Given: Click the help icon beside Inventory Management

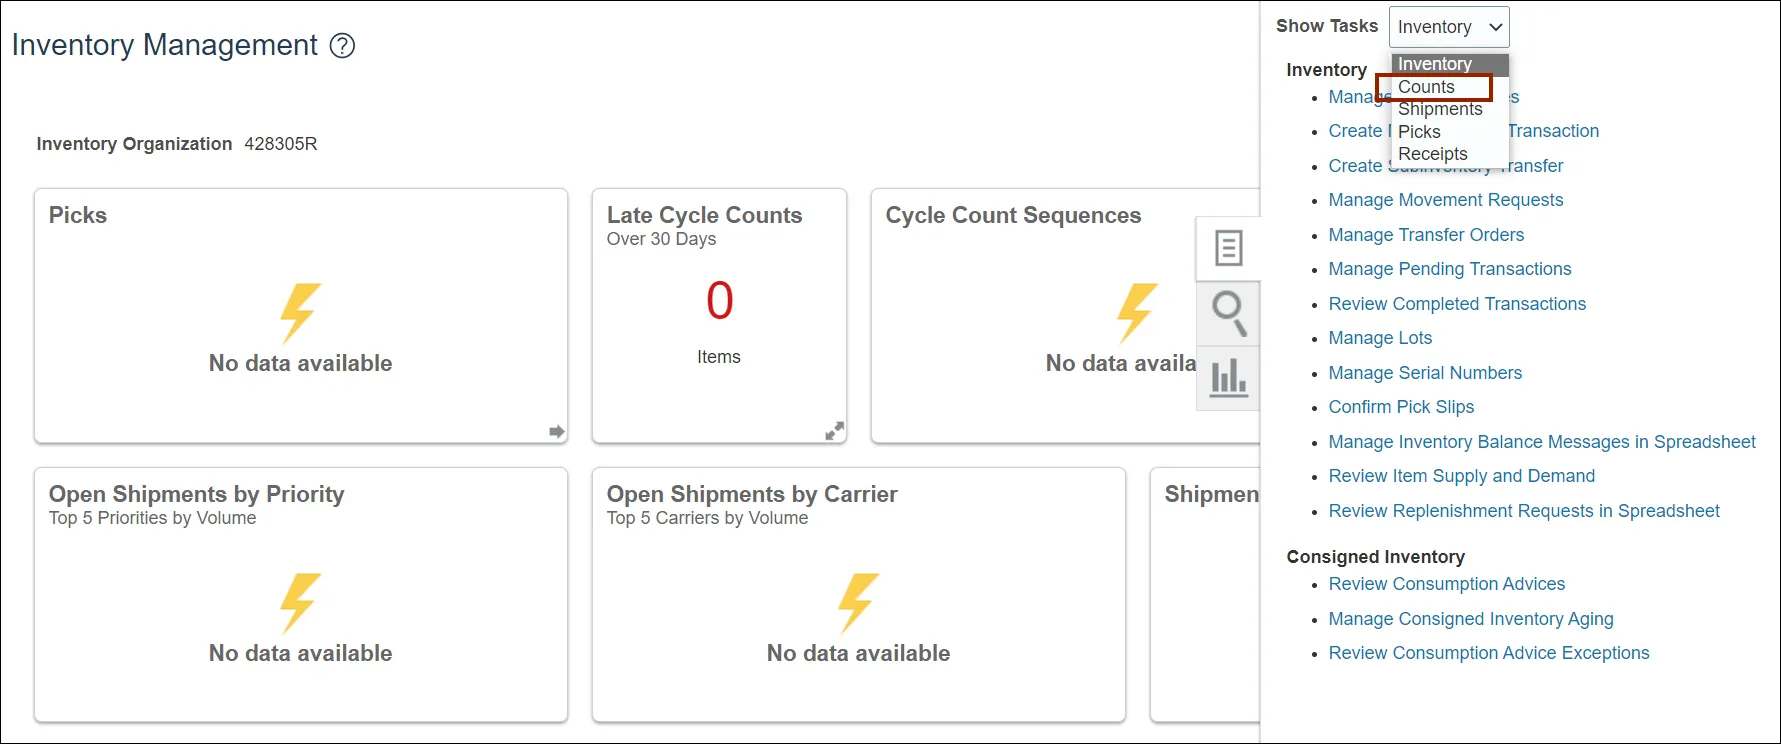Looking at the screenshot, I should [x=342, y=46].
